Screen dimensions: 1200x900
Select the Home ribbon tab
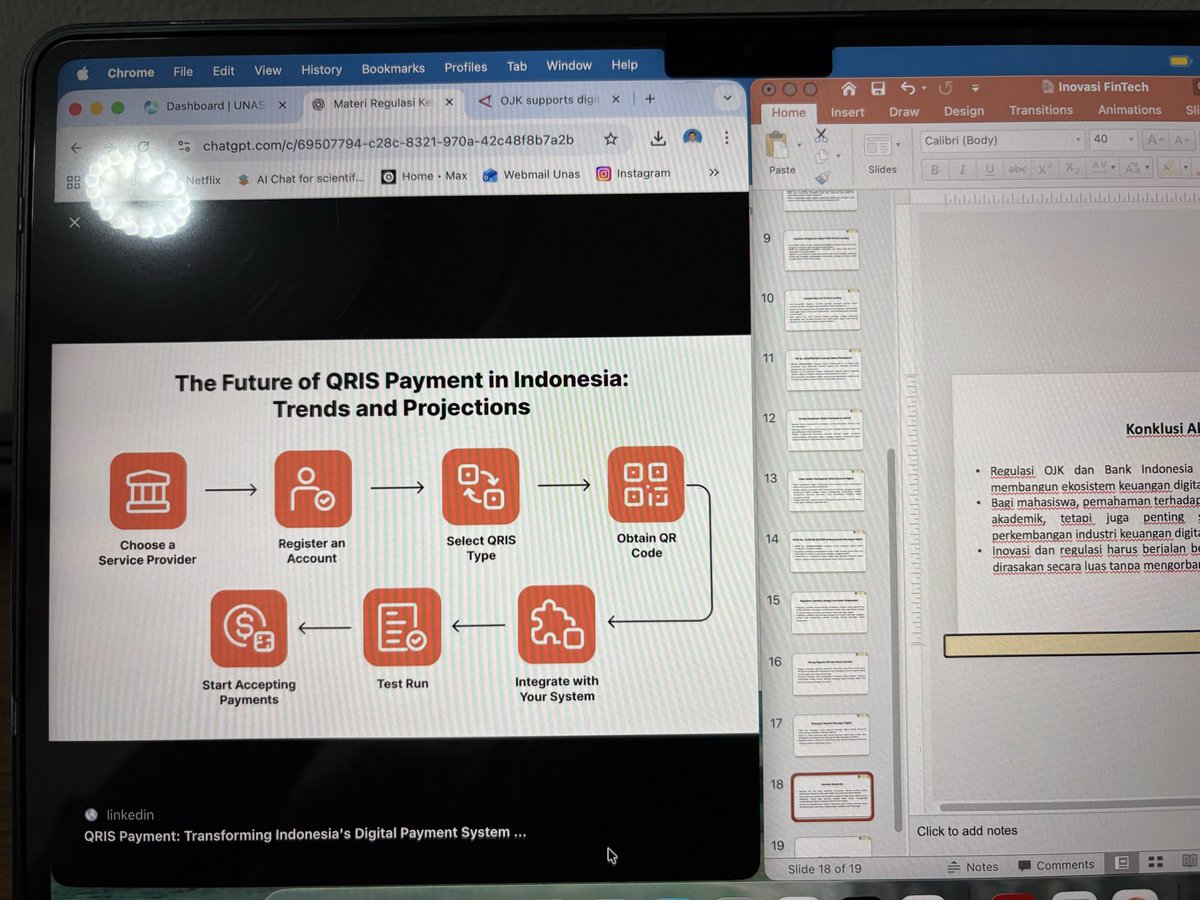pos(788,112)
